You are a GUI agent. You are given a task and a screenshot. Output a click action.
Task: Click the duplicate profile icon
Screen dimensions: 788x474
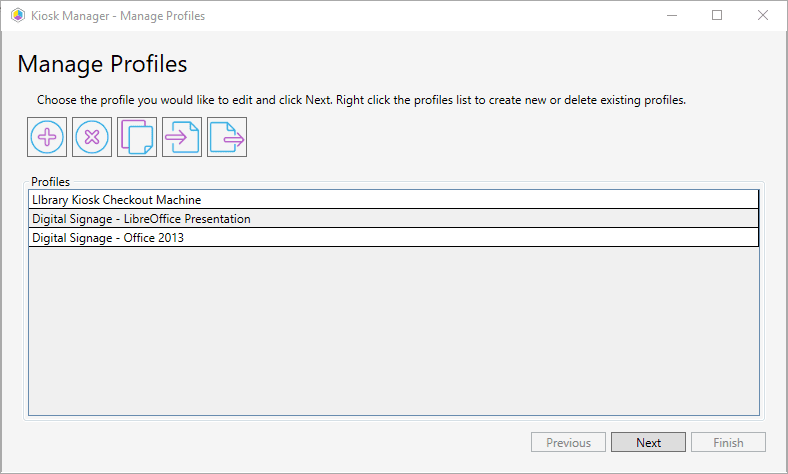[137, 138]
